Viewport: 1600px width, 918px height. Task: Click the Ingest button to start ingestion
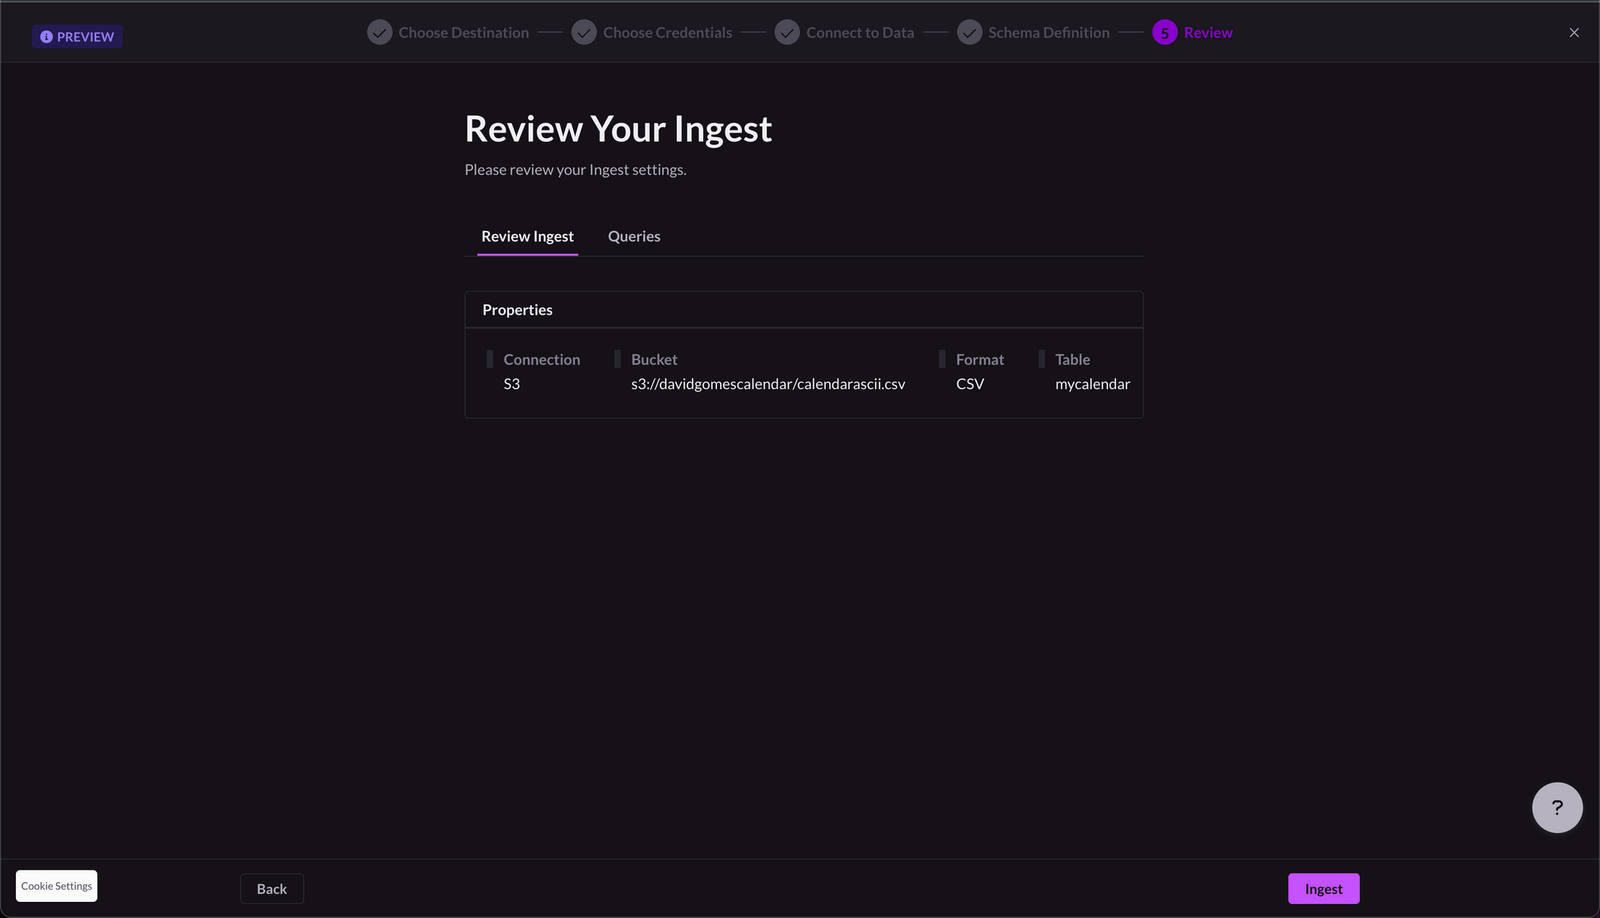point(1323,888)
